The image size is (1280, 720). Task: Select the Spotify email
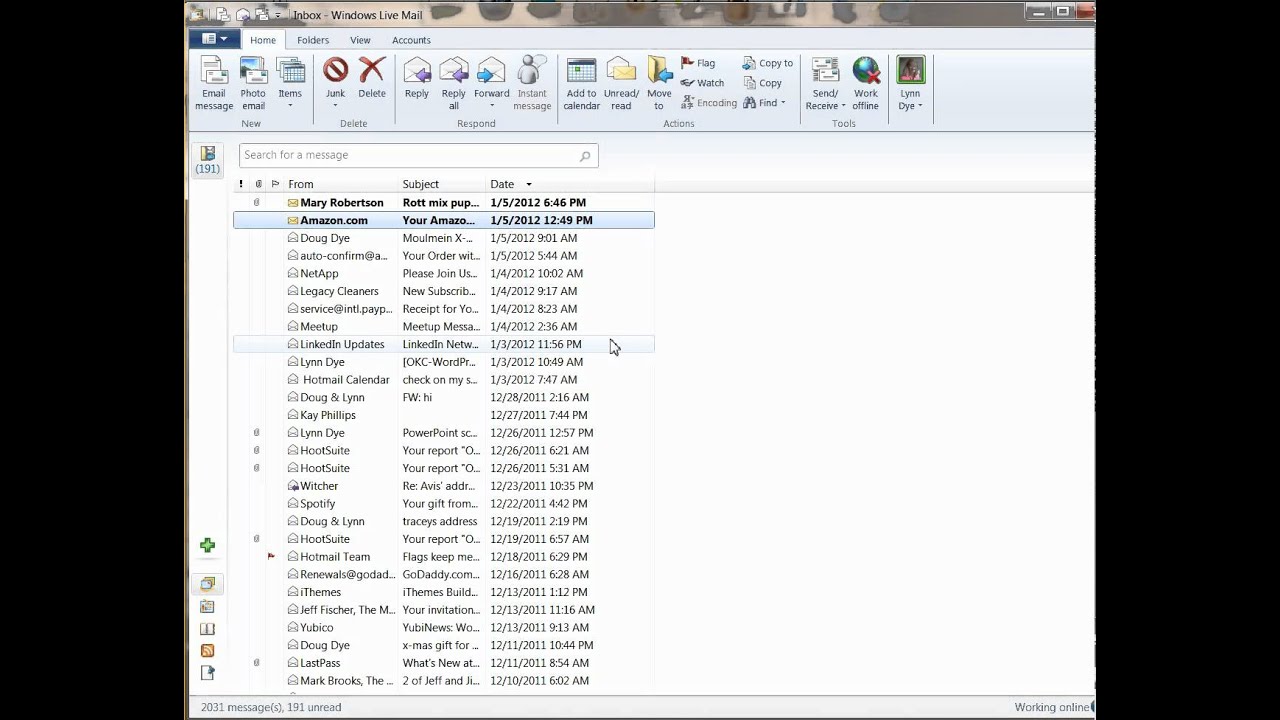point(444,504)
